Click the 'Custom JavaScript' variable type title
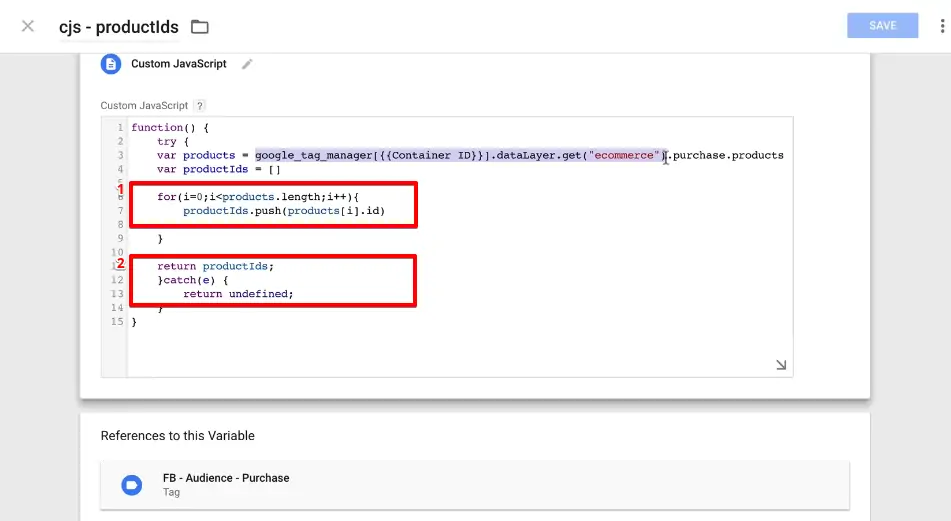Viewport: 951px width, 521px height. [179, 64]
